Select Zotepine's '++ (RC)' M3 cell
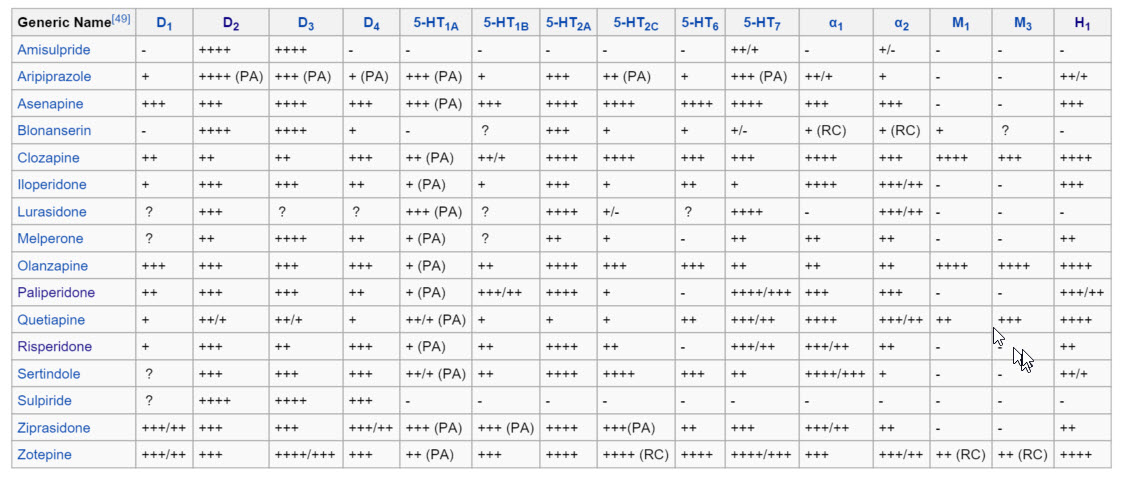Screen dimensions: 1123x480 [1023, 455]
